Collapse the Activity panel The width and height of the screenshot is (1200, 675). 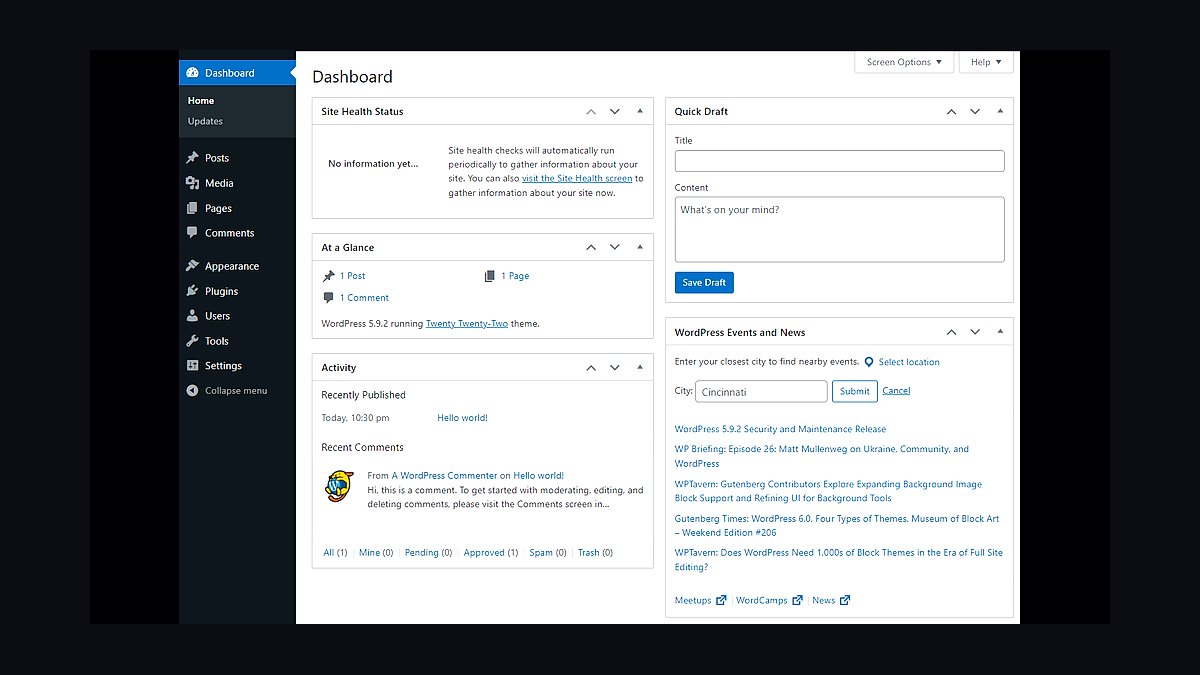tap(640, 368)
